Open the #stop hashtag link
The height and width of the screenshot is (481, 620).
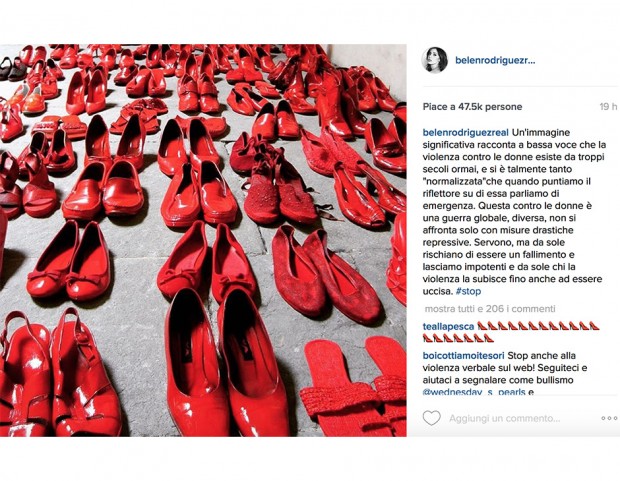pos(468,292)
